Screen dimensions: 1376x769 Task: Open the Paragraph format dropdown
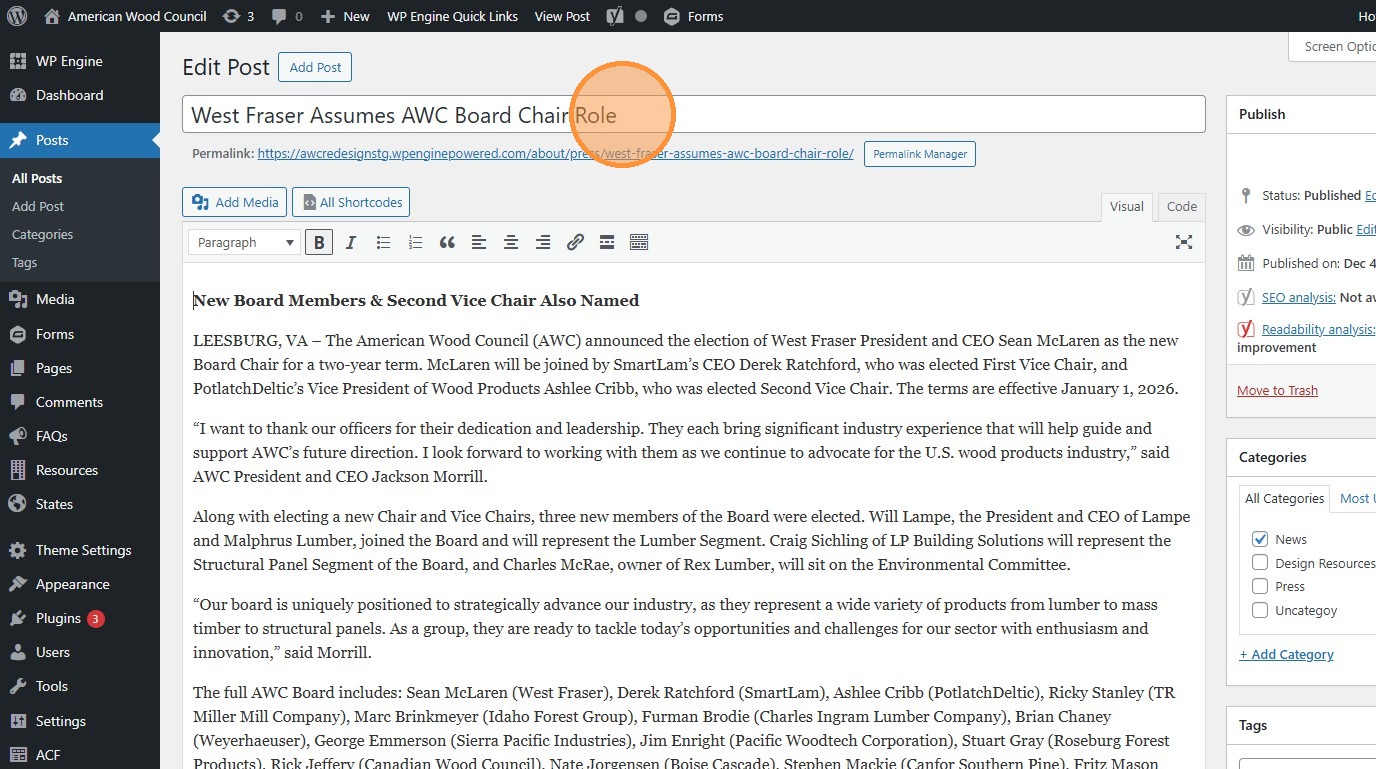(x=245, y=242)
